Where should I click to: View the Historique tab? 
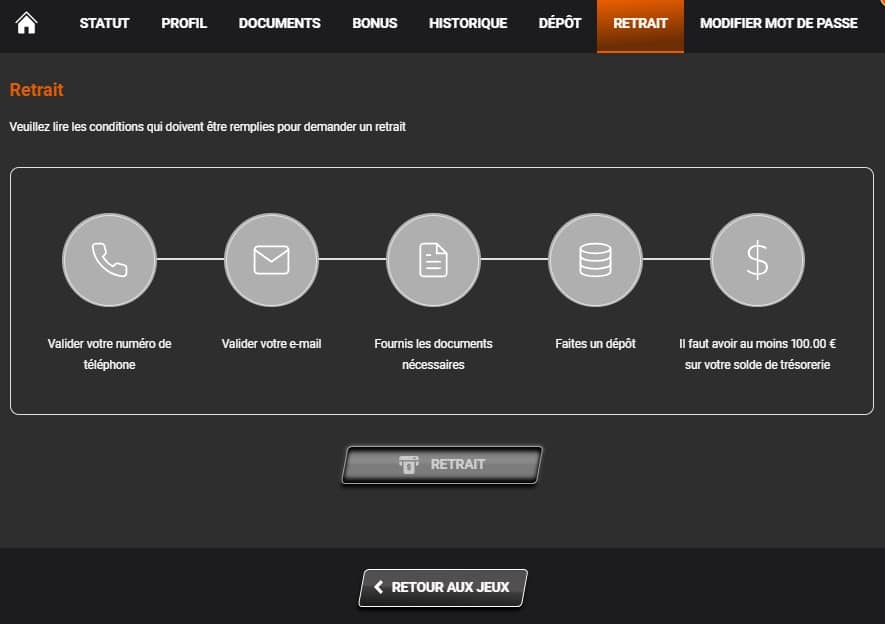click(468, 24)
